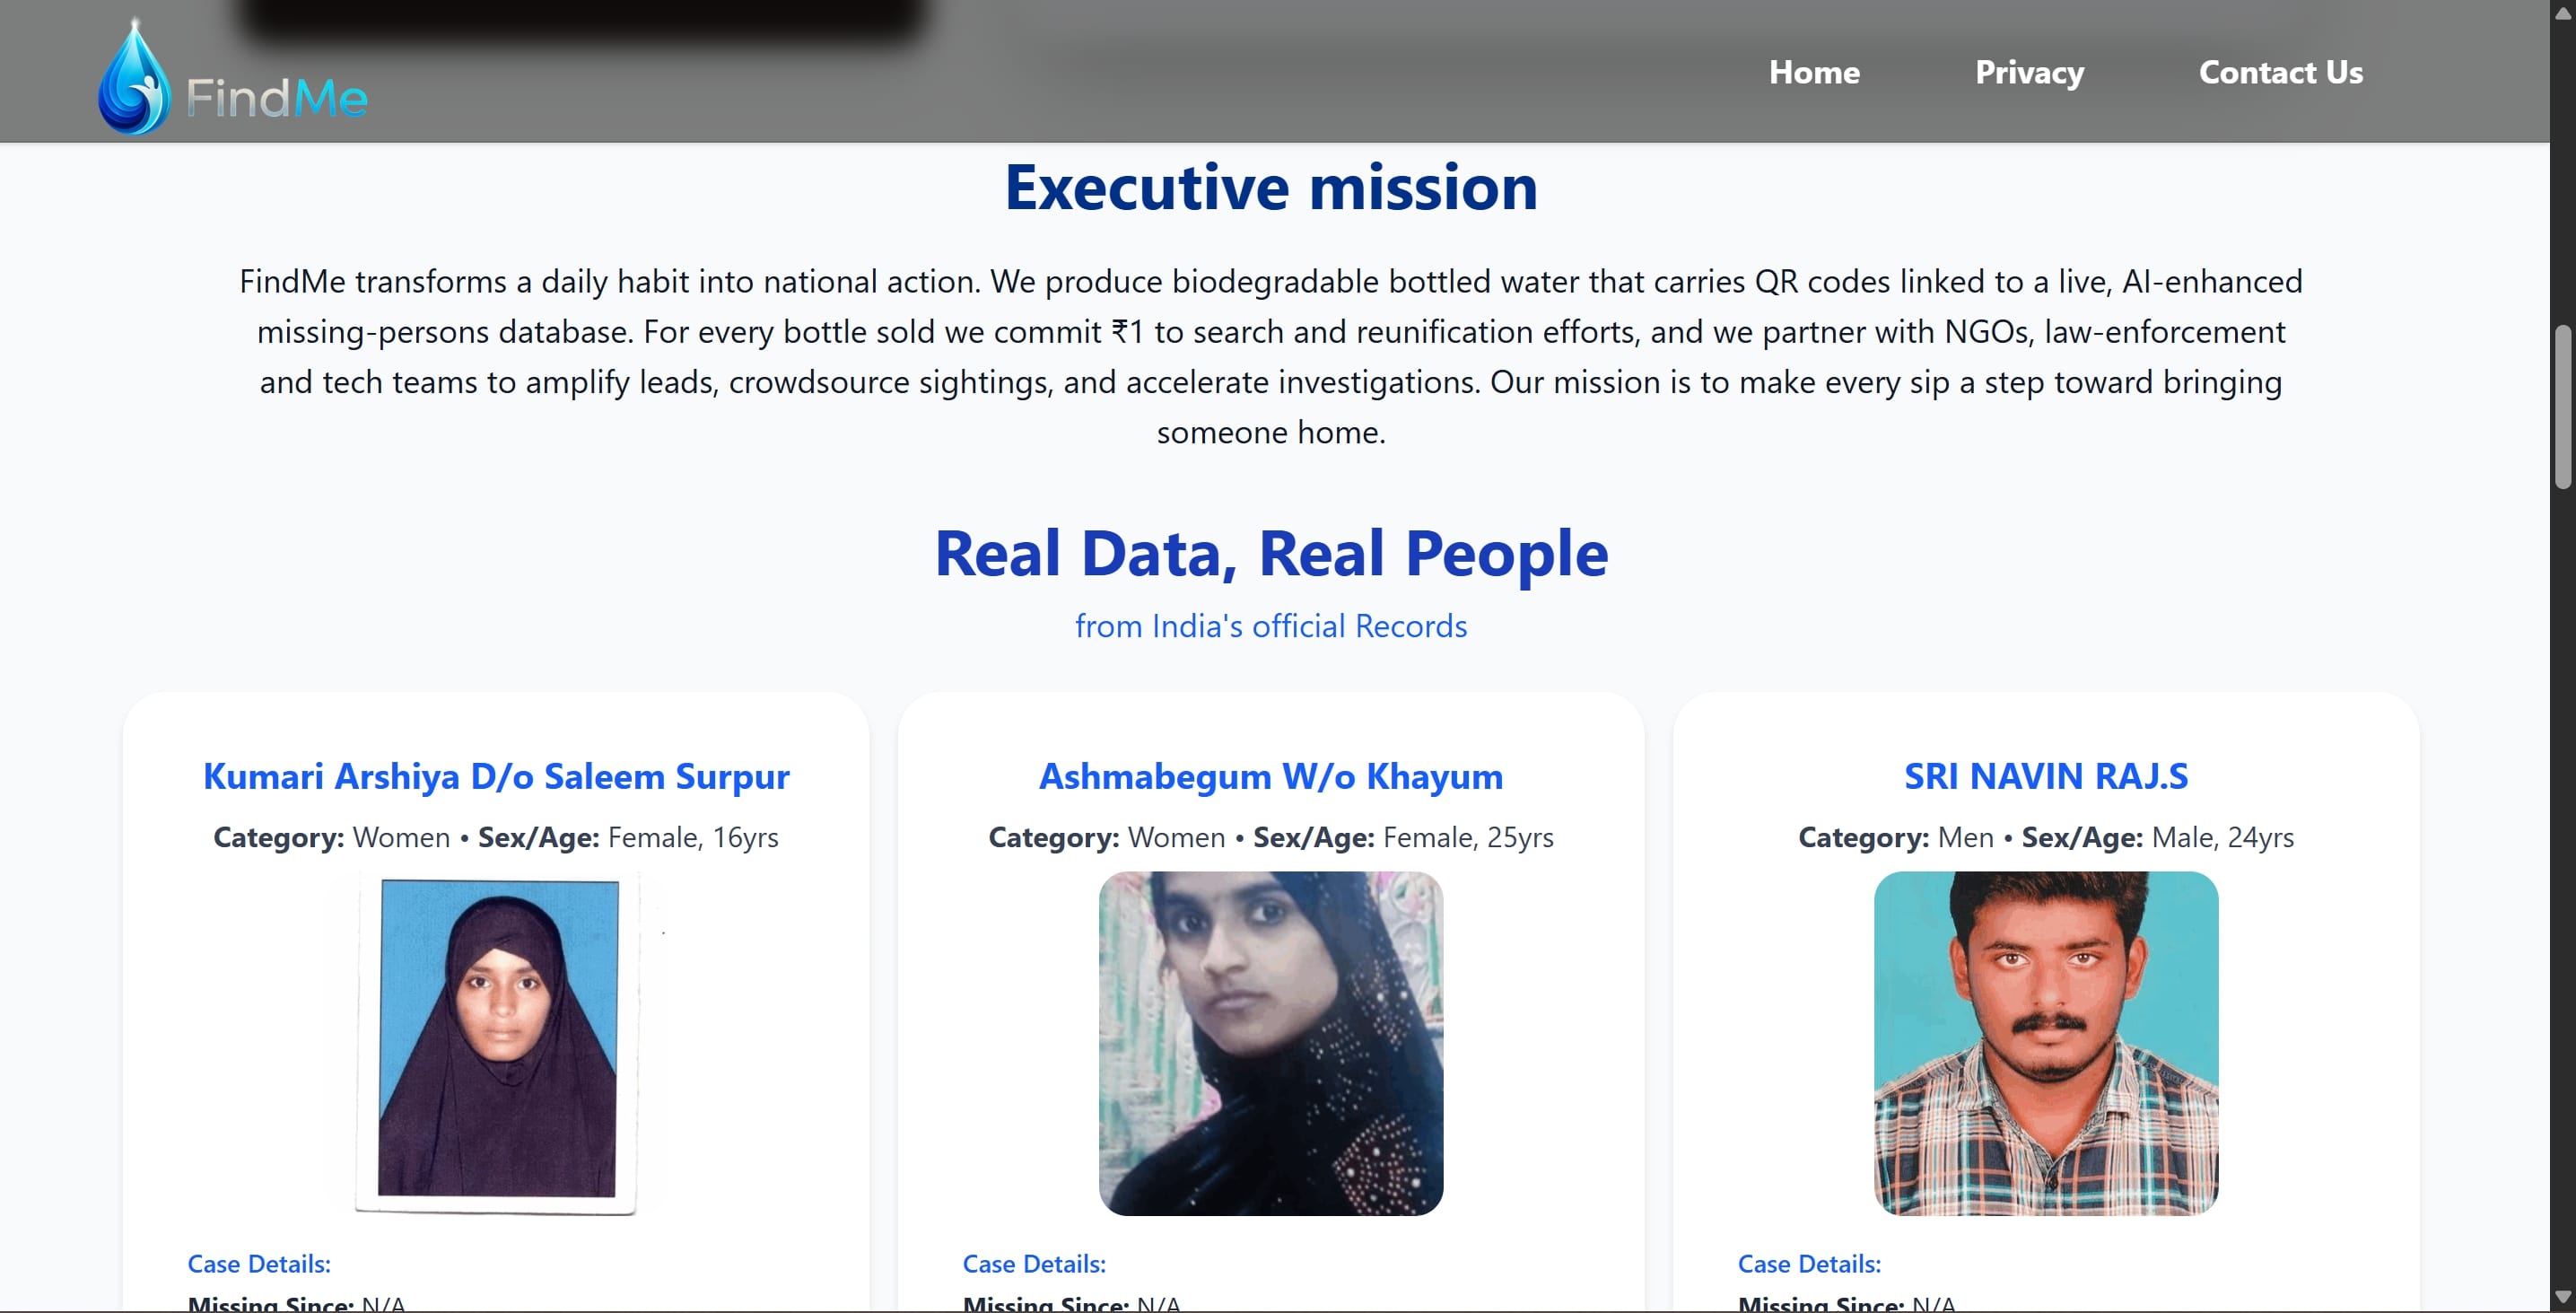The image size is (2576, 1313).
Task: Click photo of Ashmabegum W/o Khayum
Action: (1270, 1042)
